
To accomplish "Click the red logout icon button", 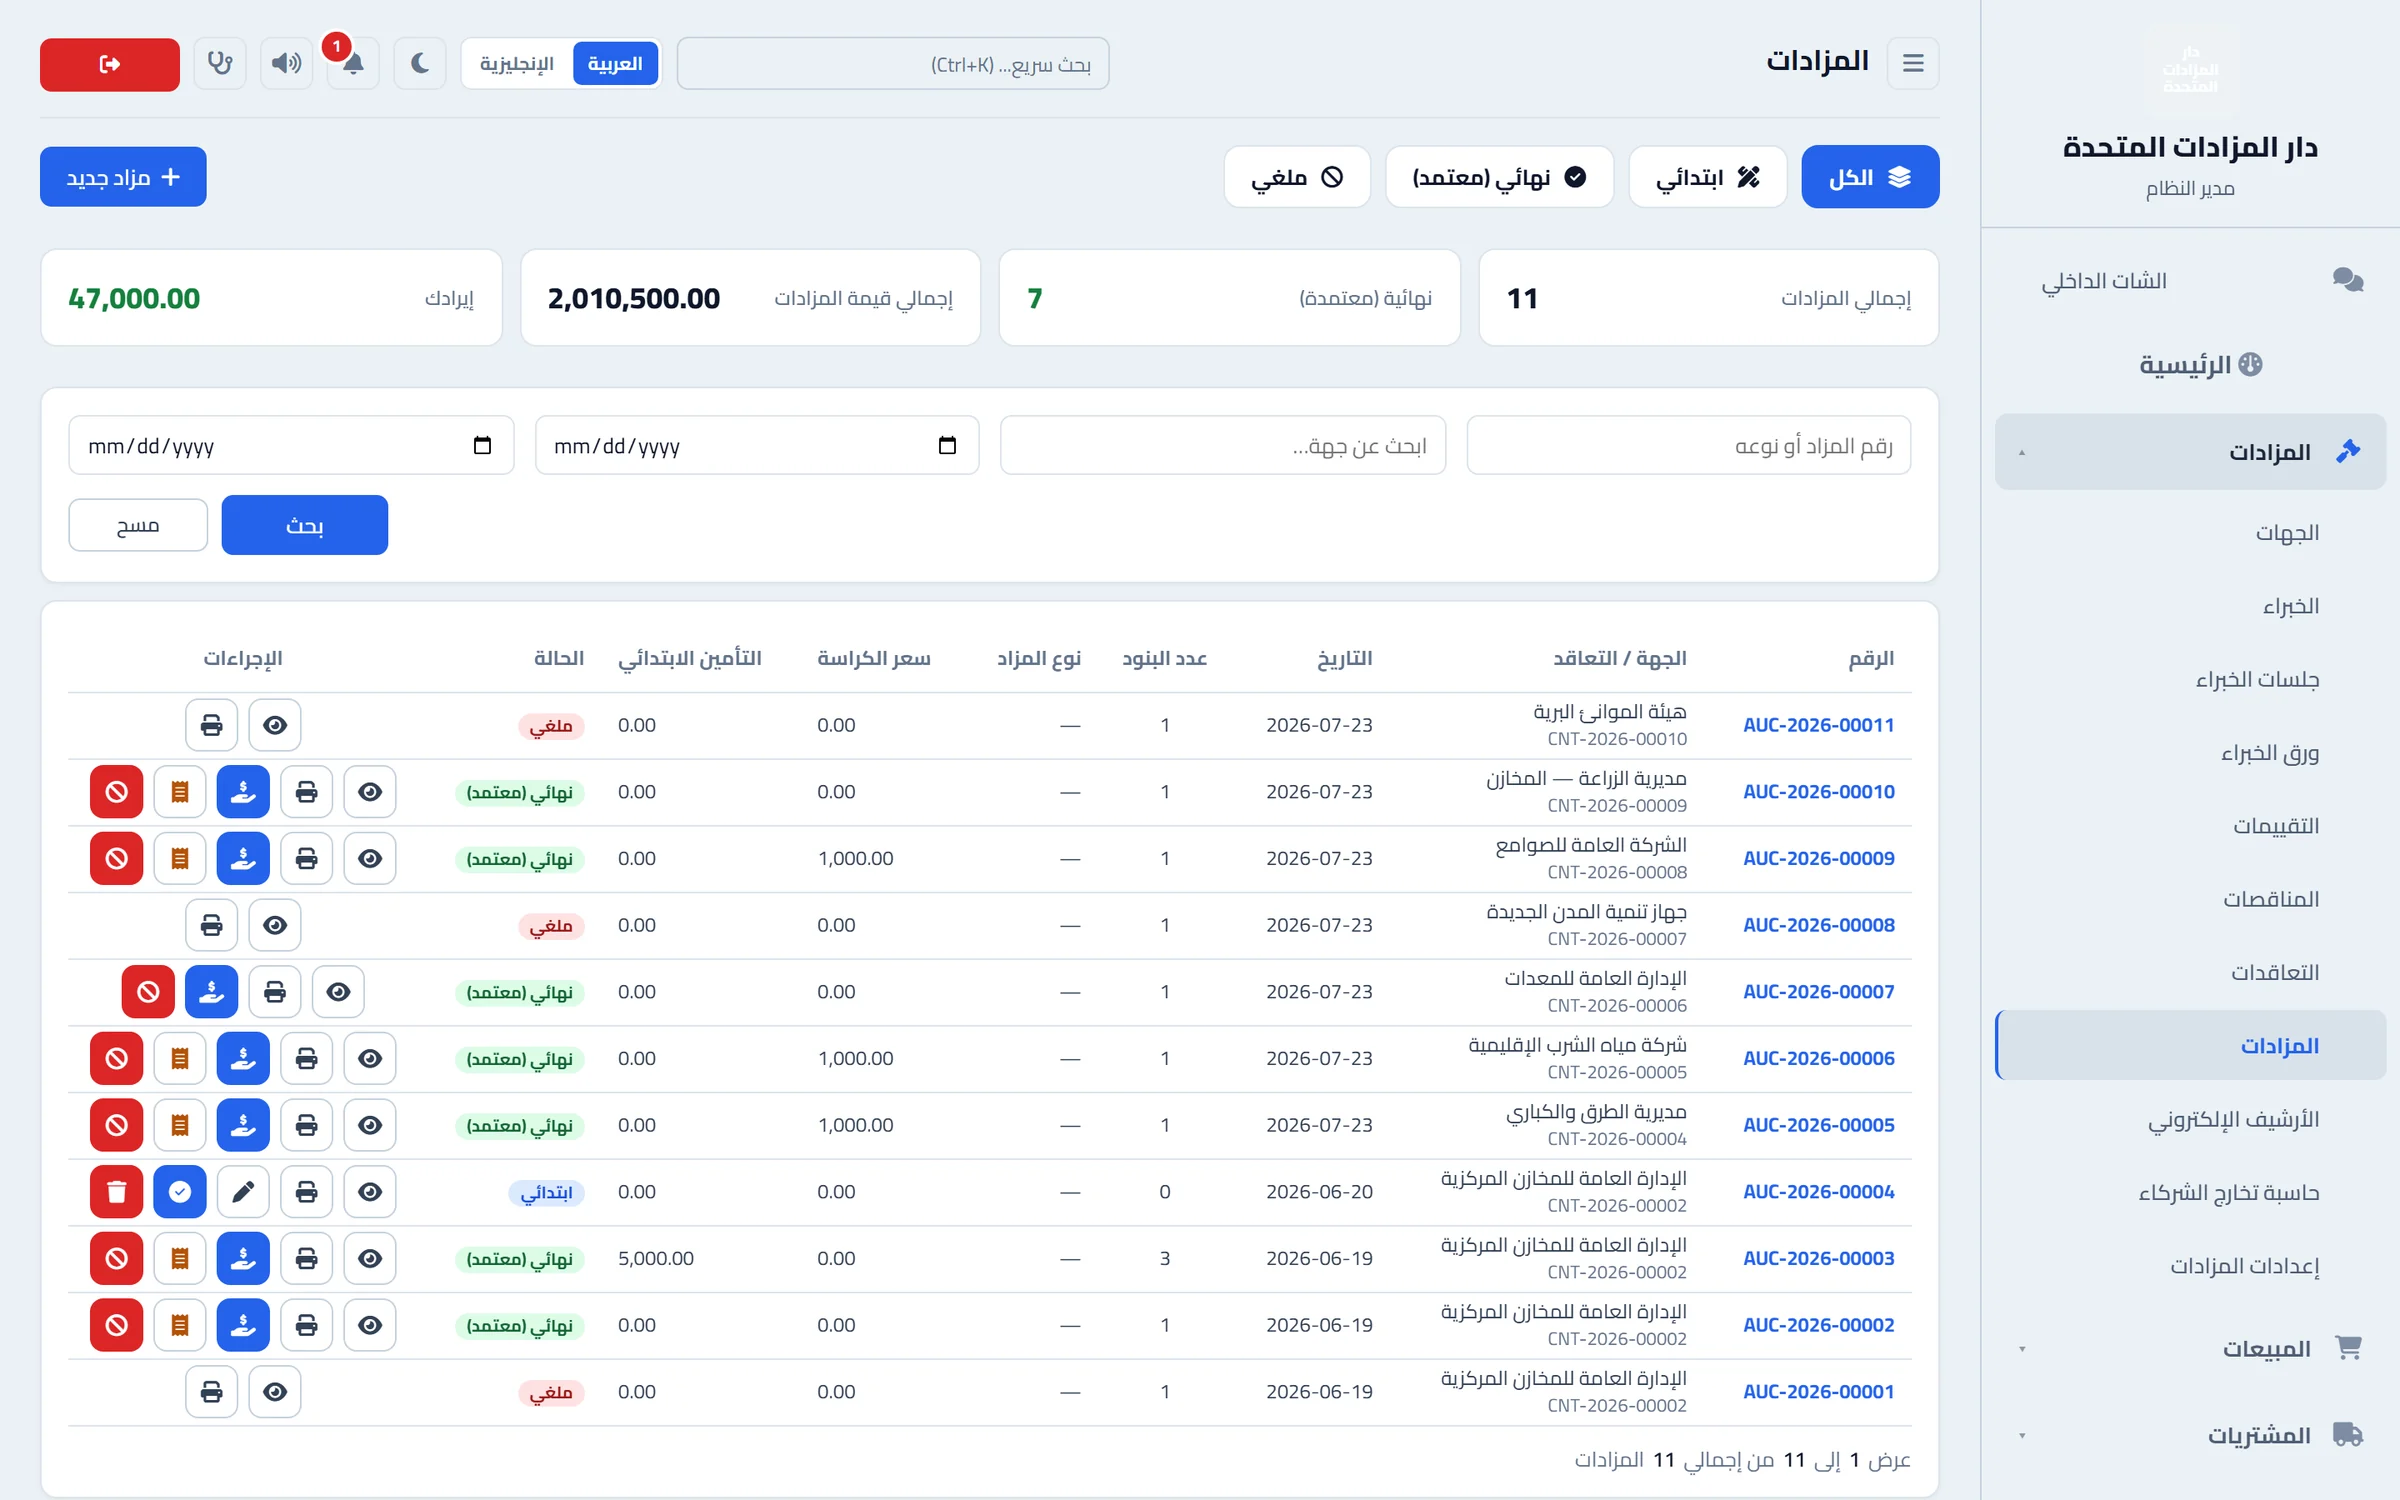I will point(110,64).
